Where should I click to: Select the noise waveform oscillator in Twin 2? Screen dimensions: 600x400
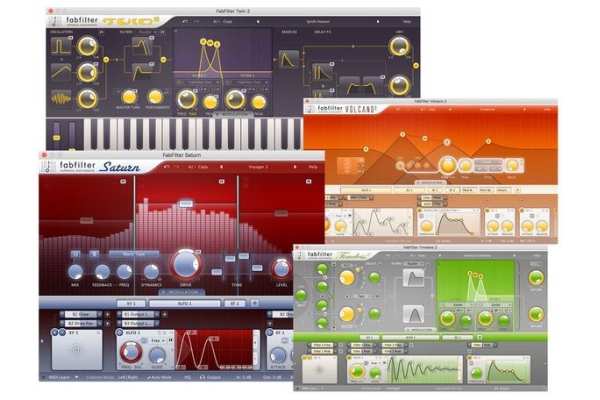61,99
